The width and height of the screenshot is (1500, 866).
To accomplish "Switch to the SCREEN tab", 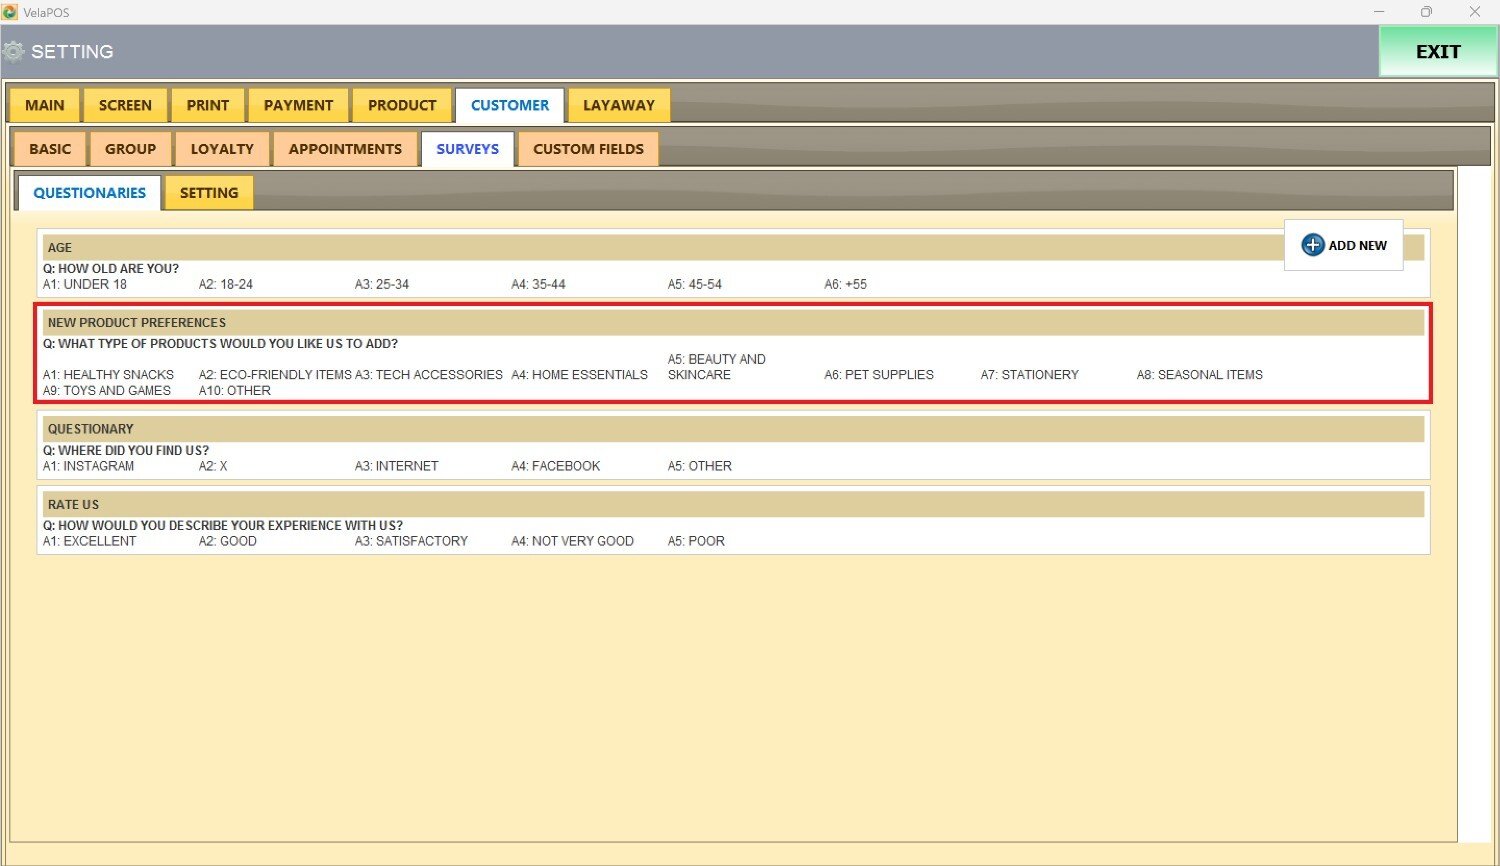I will (125, 105).
